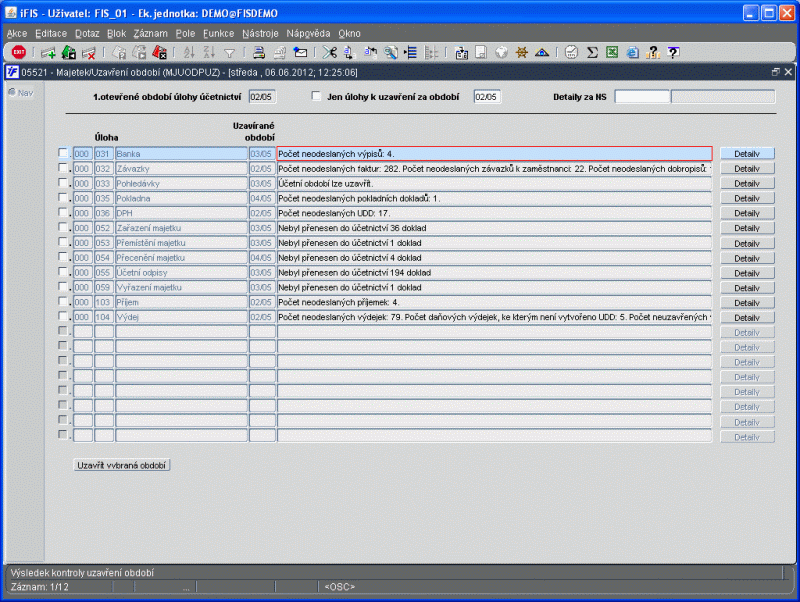Open the Dotaz menu
The image size is (800, 602).
pos(87,34)
